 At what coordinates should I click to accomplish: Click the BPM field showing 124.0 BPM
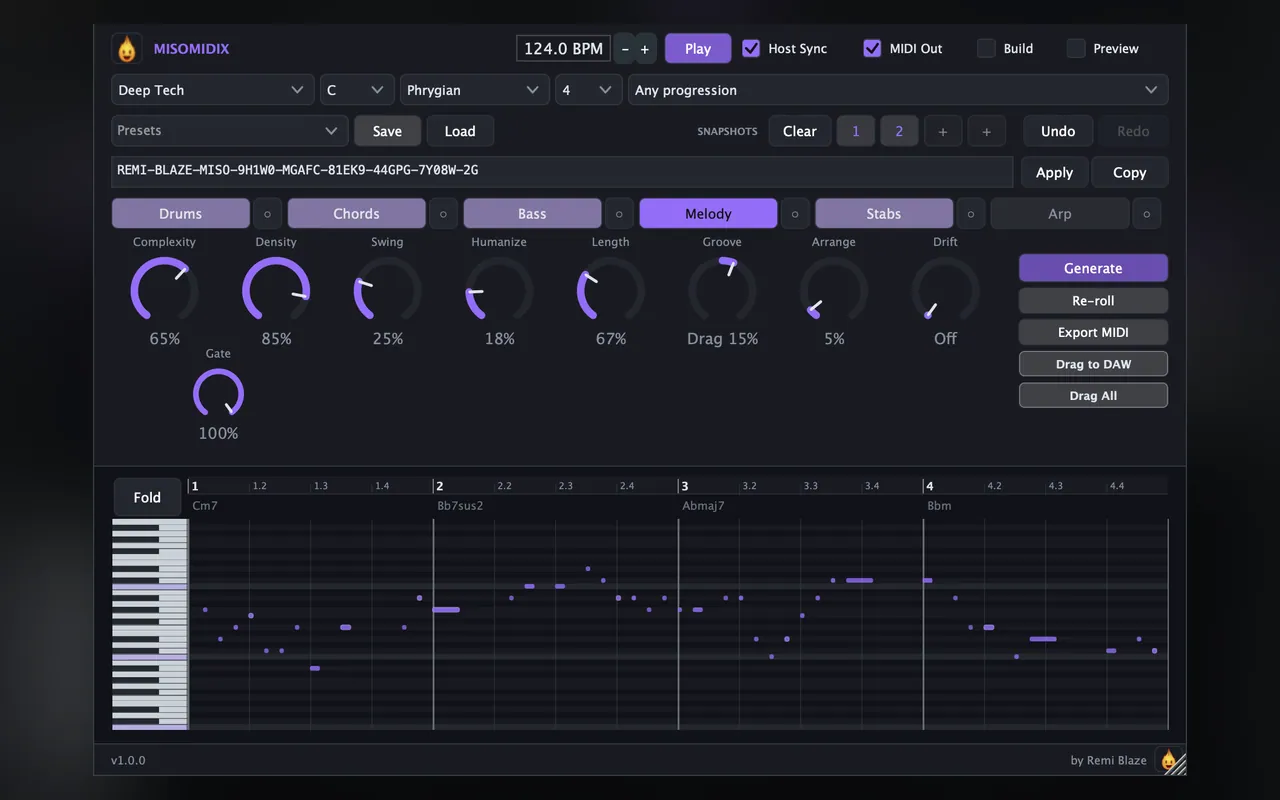click(x=564, y=48)
